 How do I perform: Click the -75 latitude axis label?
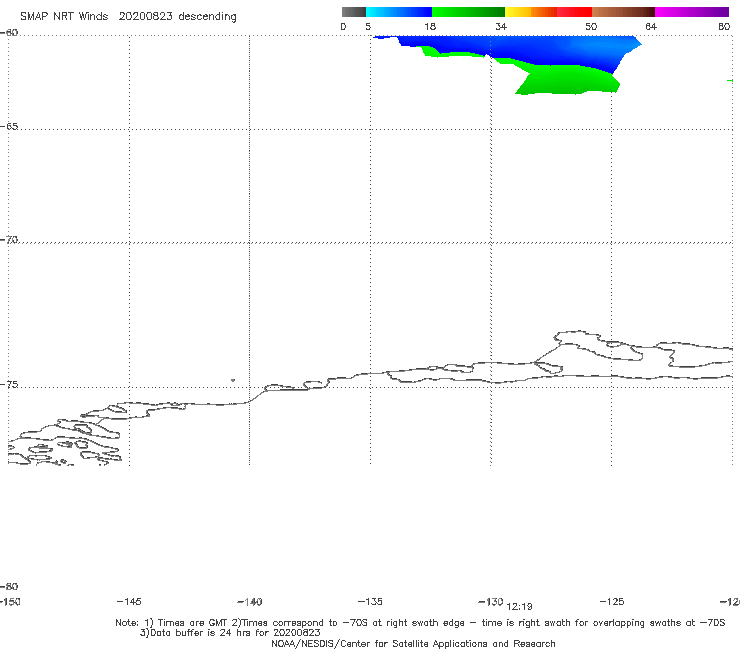pyautogui.click(x=9, y=385)
